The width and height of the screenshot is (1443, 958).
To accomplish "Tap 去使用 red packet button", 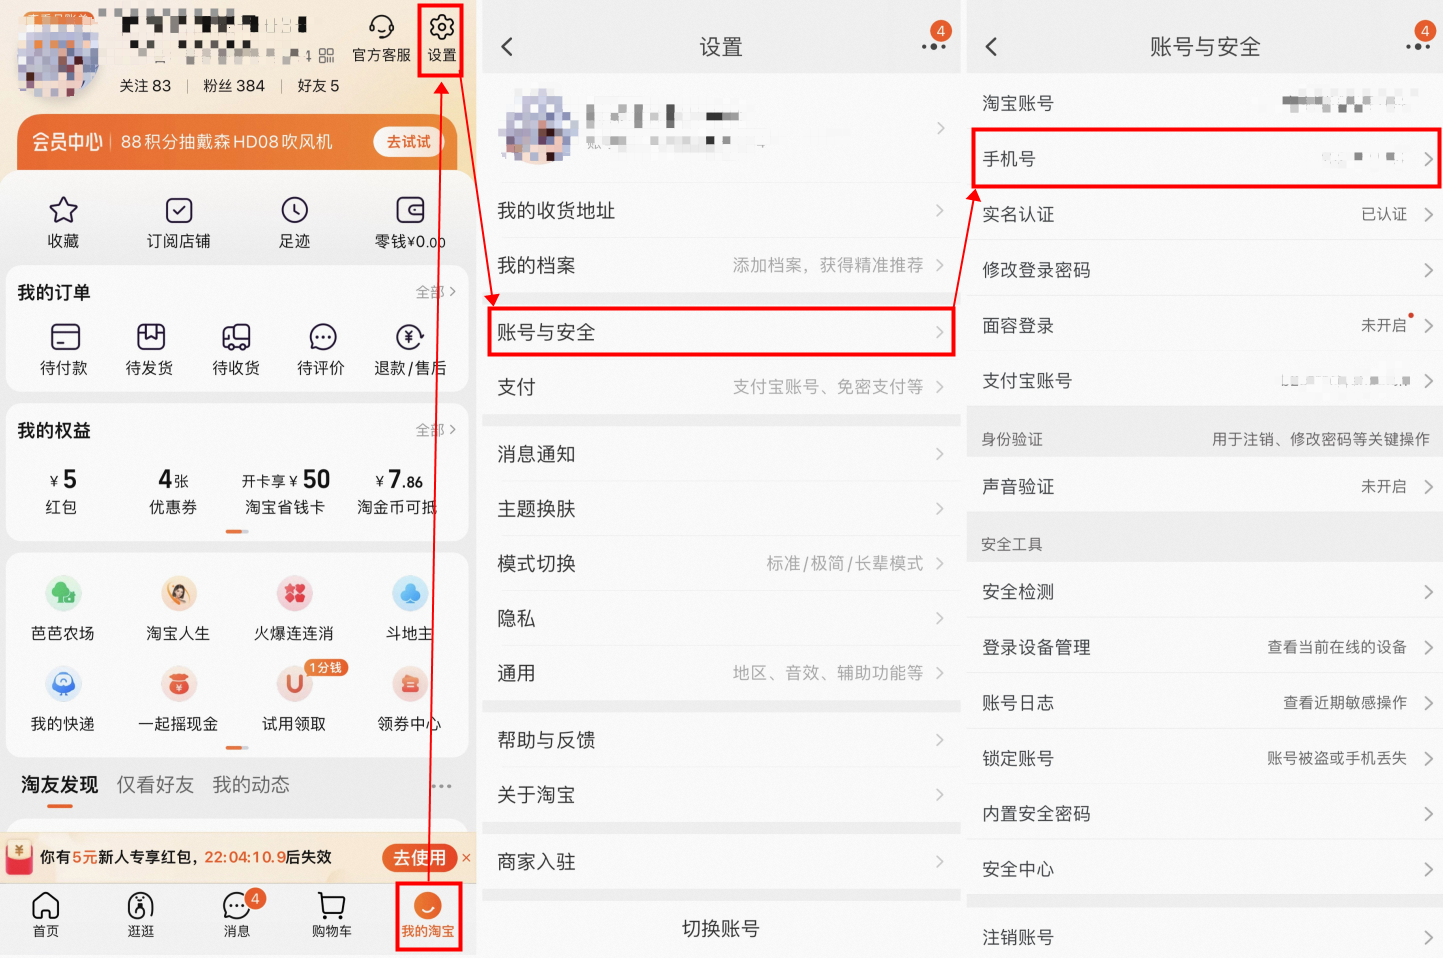I will tap(419, 857).
